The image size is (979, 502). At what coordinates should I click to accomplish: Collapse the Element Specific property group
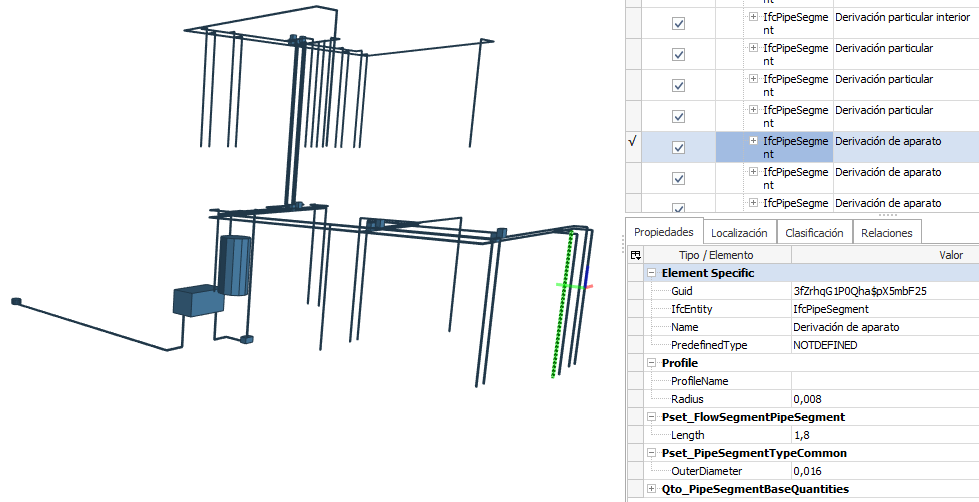652,273
